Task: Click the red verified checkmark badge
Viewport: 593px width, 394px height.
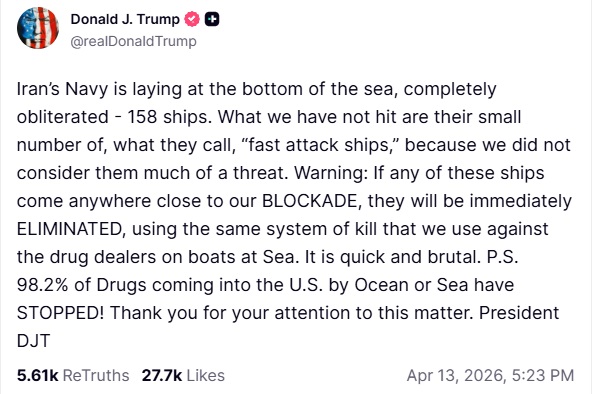Action: 192,19
